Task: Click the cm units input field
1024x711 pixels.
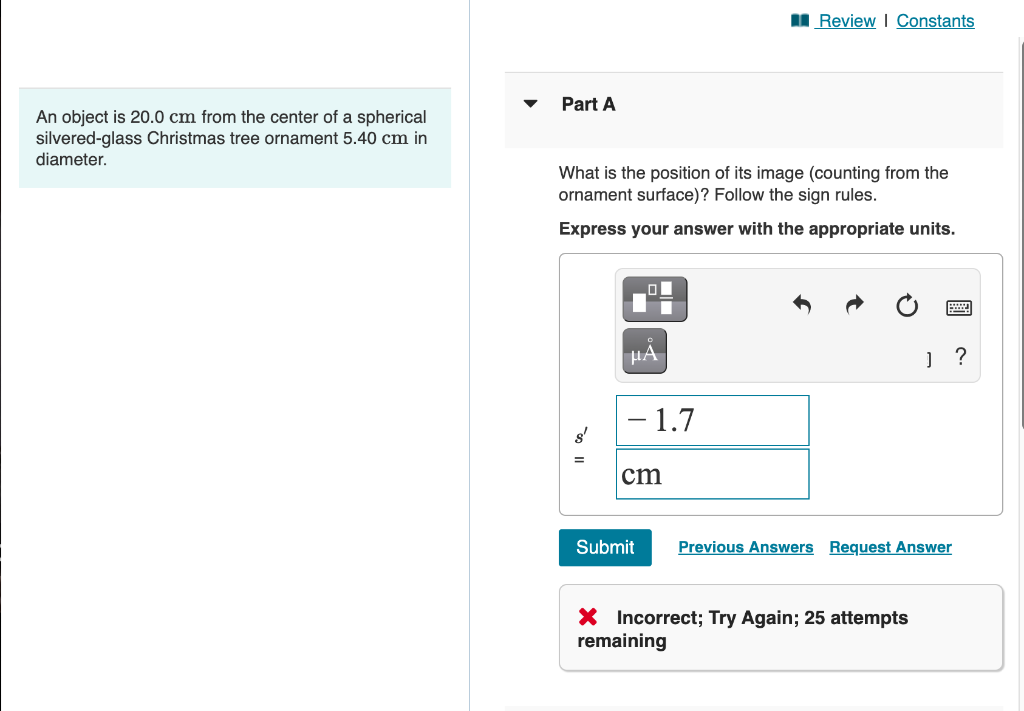Action: 712,473
